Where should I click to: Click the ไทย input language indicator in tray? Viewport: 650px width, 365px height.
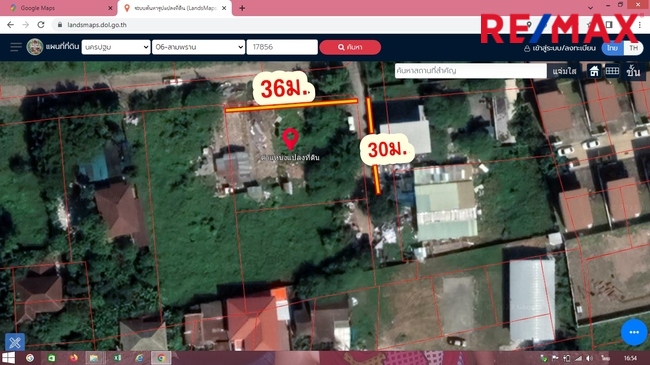click(x=606, y=358)
